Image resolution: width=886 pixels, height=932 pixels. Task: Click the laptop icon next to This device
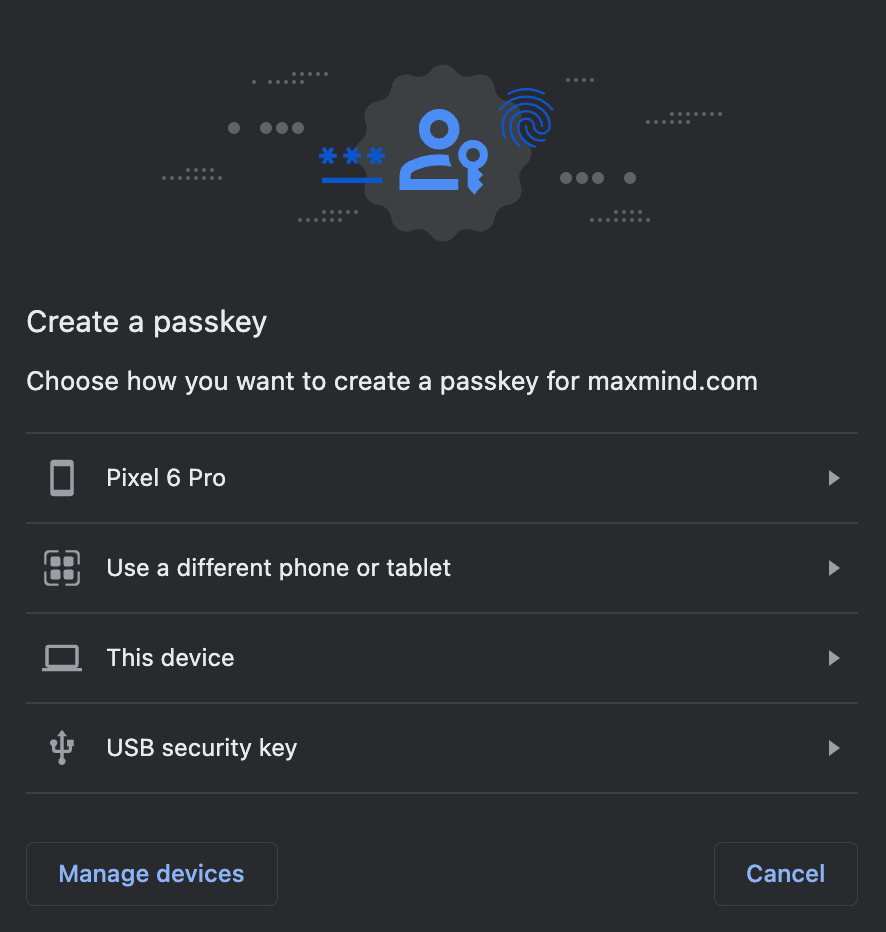click(x=62, y=658)
